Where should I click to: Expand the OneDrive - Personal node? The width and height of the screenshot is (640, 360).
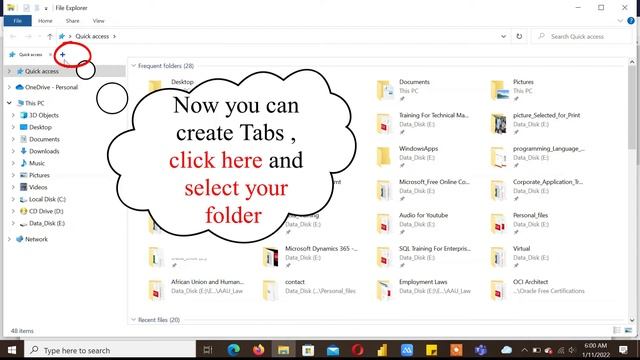[x=9, y=87]
